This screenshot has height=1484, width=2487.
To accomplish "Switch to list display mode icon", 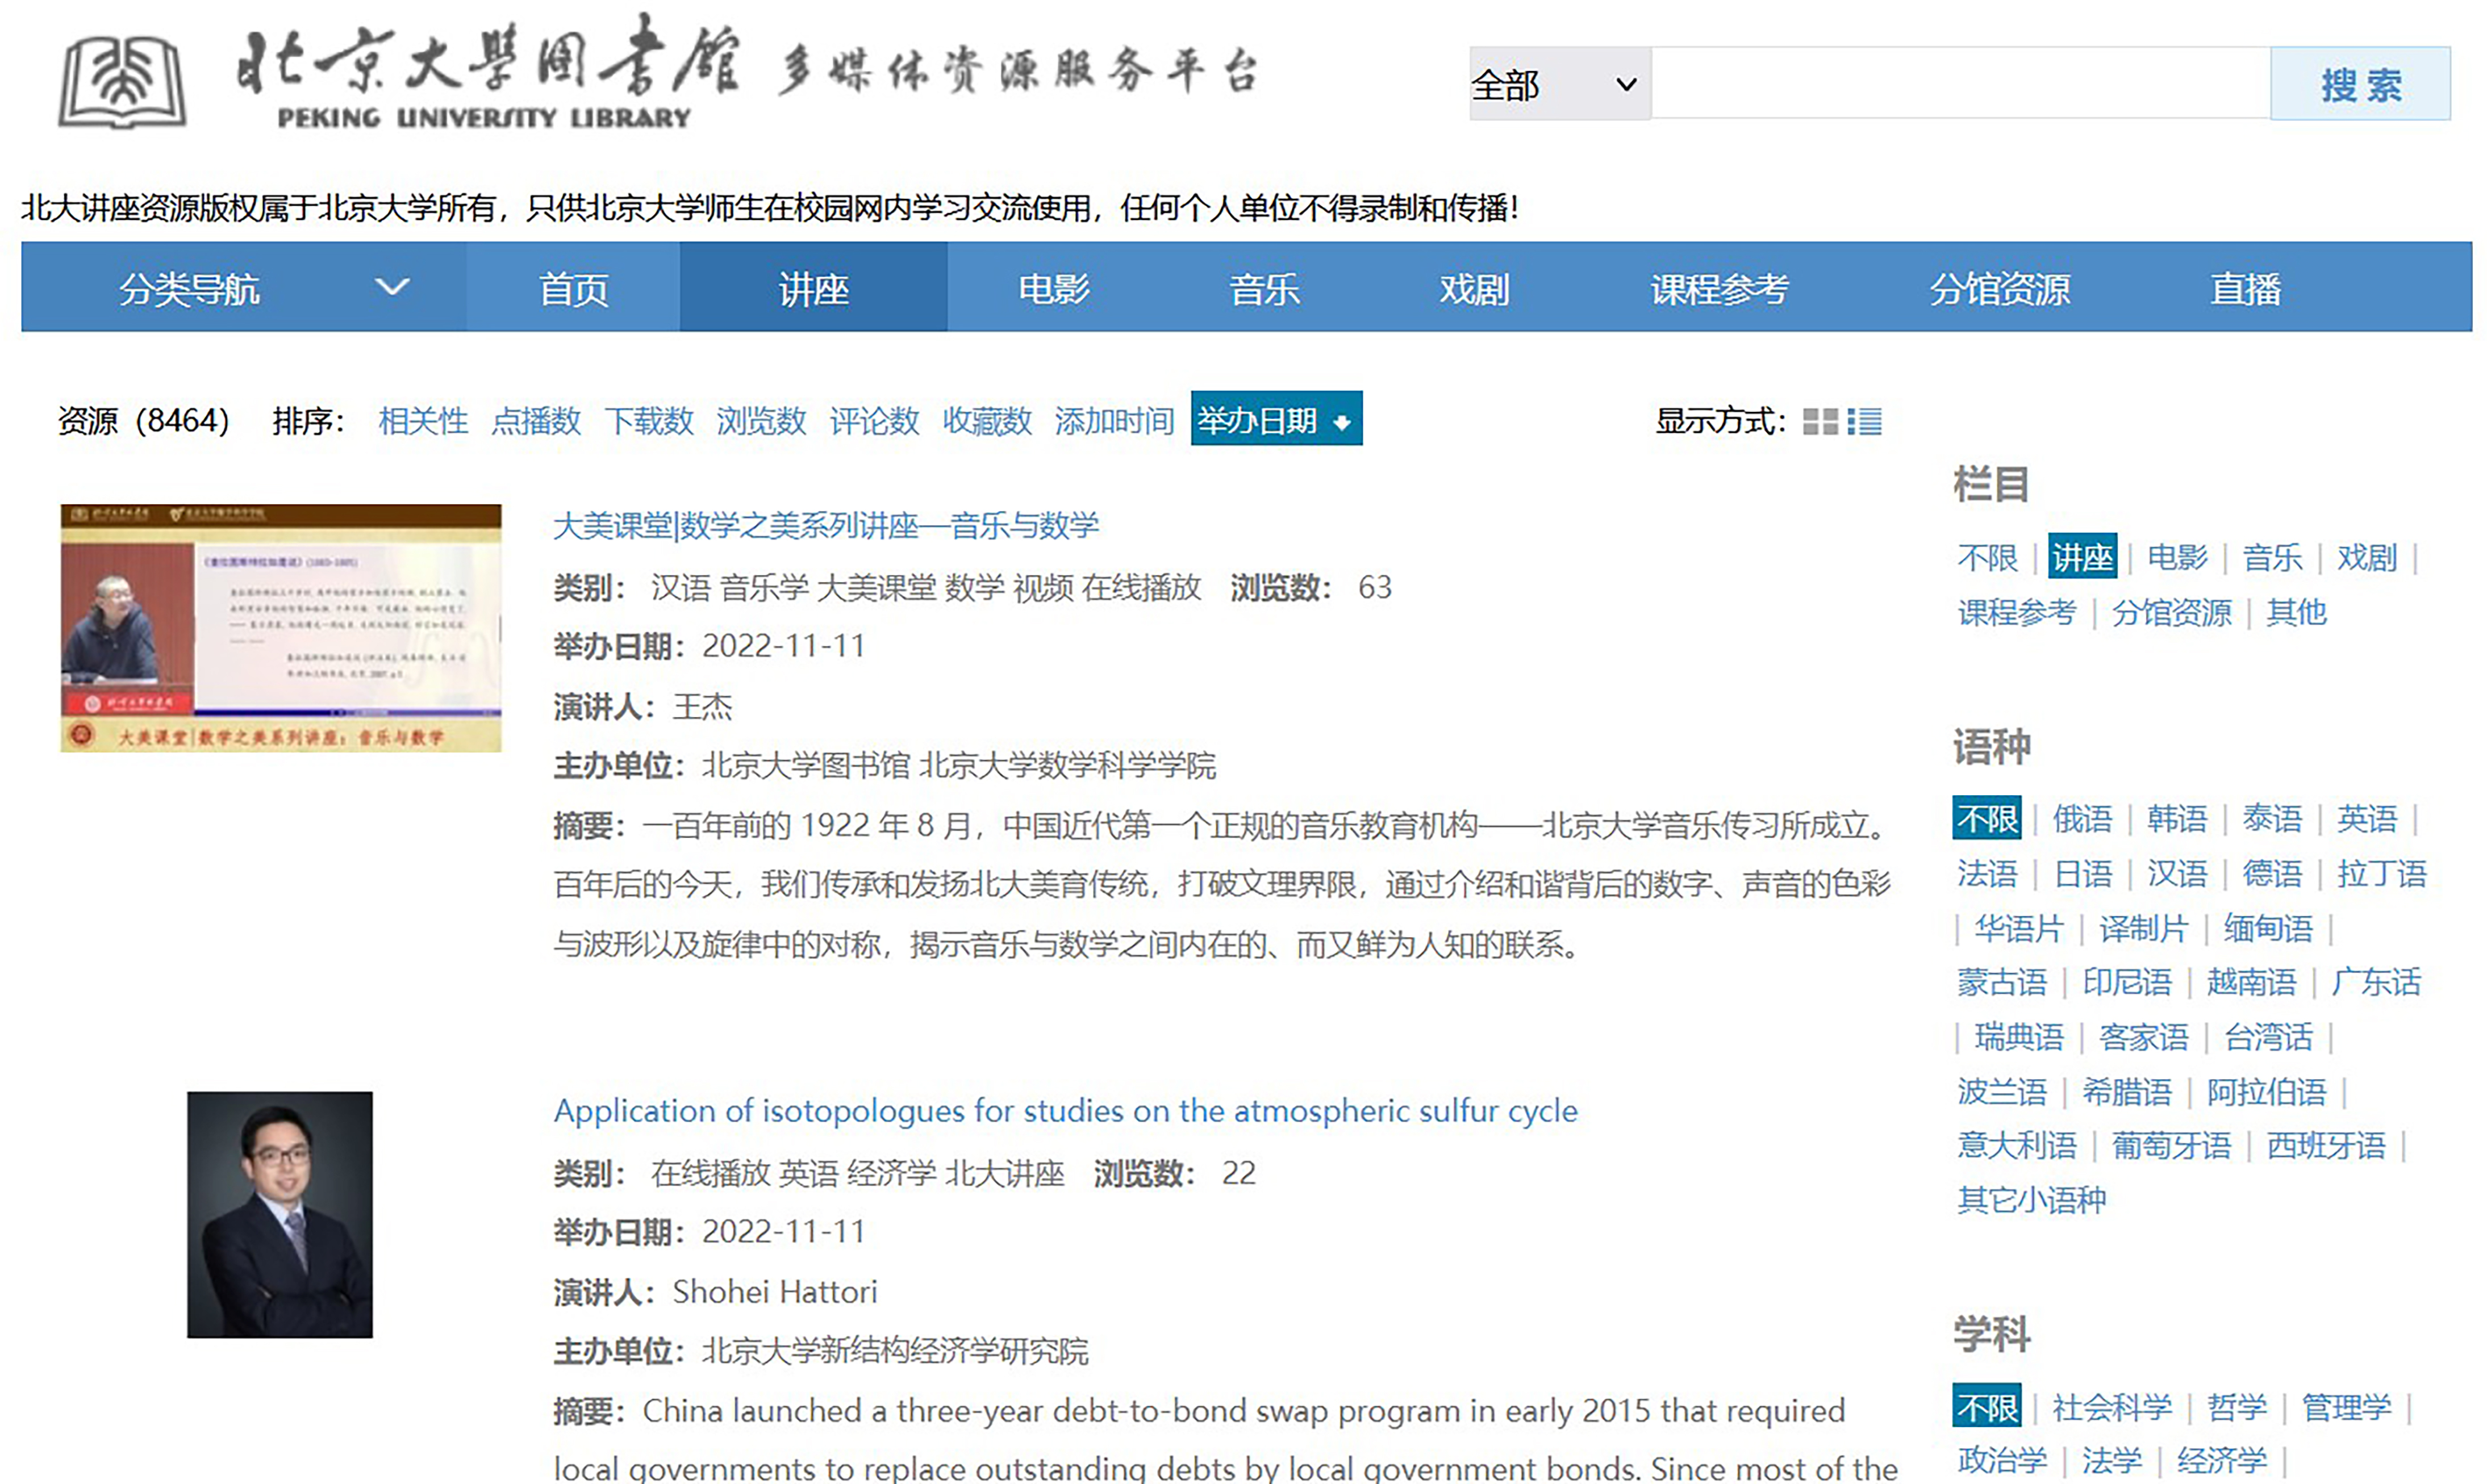I will (x=1864, y=422).
